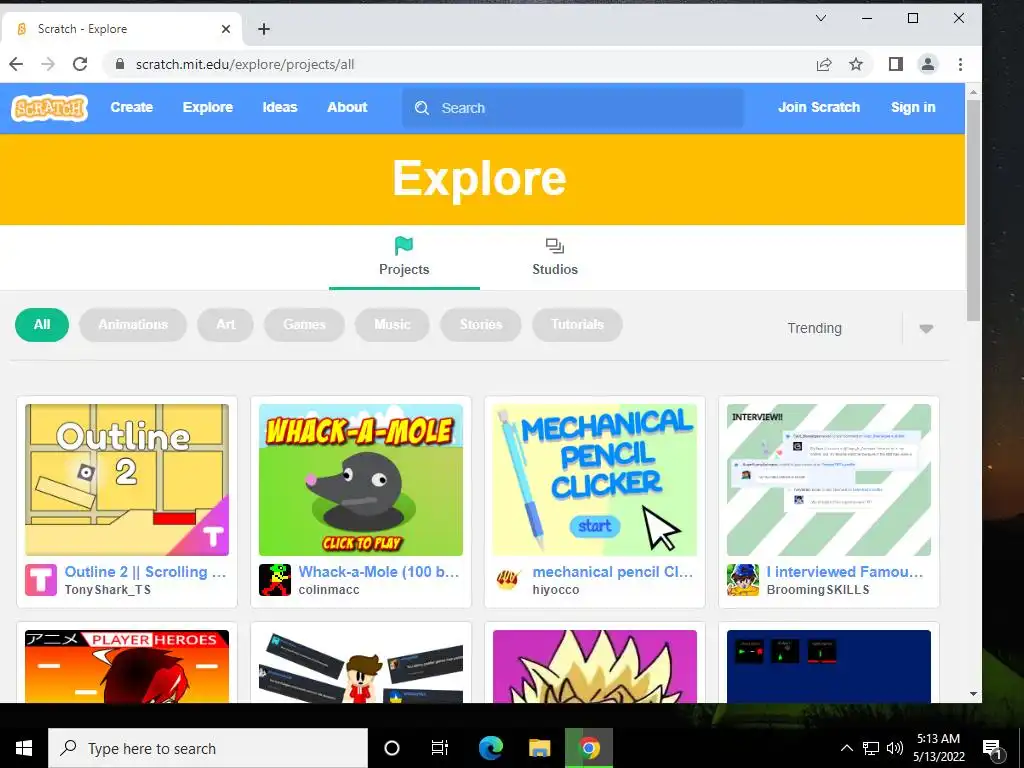The height and width of the screenshot is (768, 1024).
Task: Open Windows Start menu
Action: 24,748
